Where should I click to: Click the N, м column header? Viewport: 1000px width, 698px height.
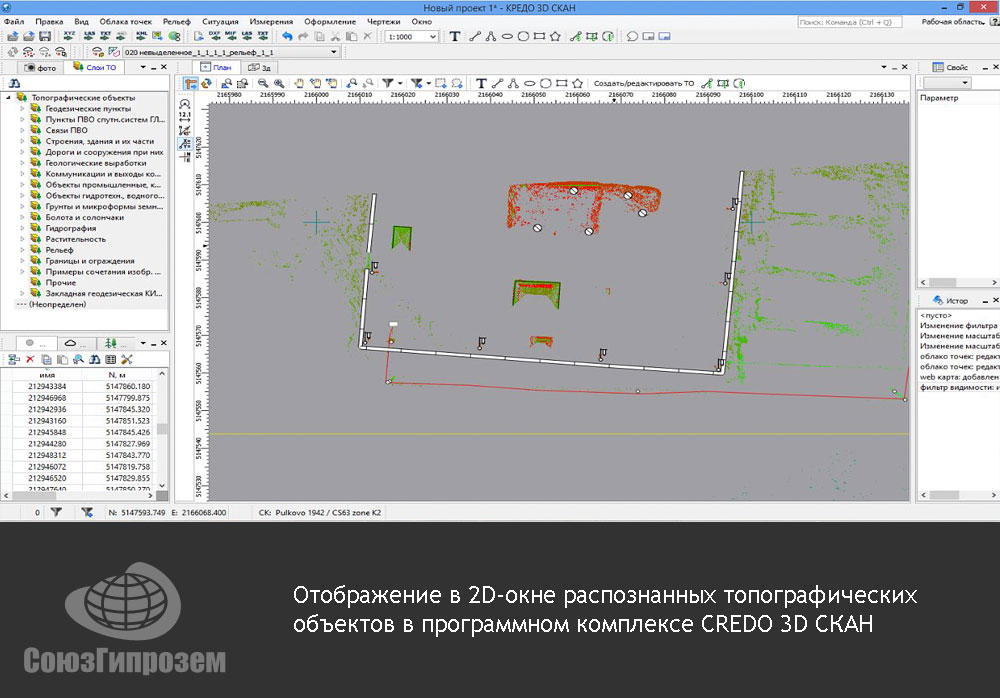117,375
